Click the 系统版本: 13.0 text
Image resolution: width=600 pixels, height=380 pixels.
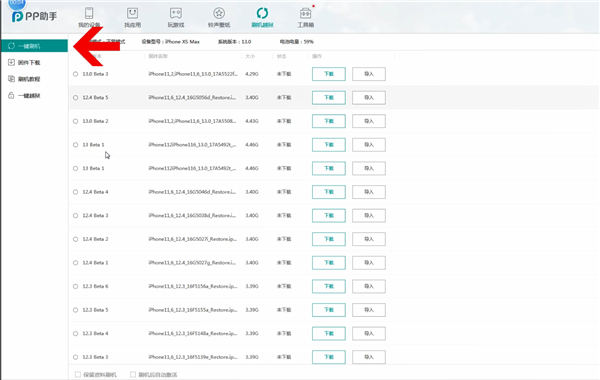235,42
